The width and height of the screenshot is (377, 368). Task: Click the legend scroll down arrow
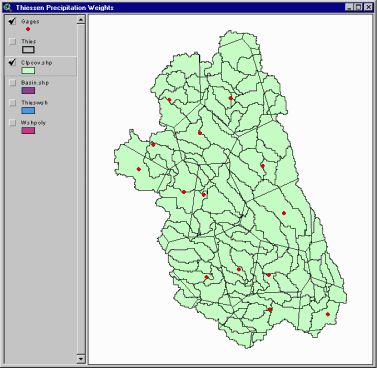[81, 359]
